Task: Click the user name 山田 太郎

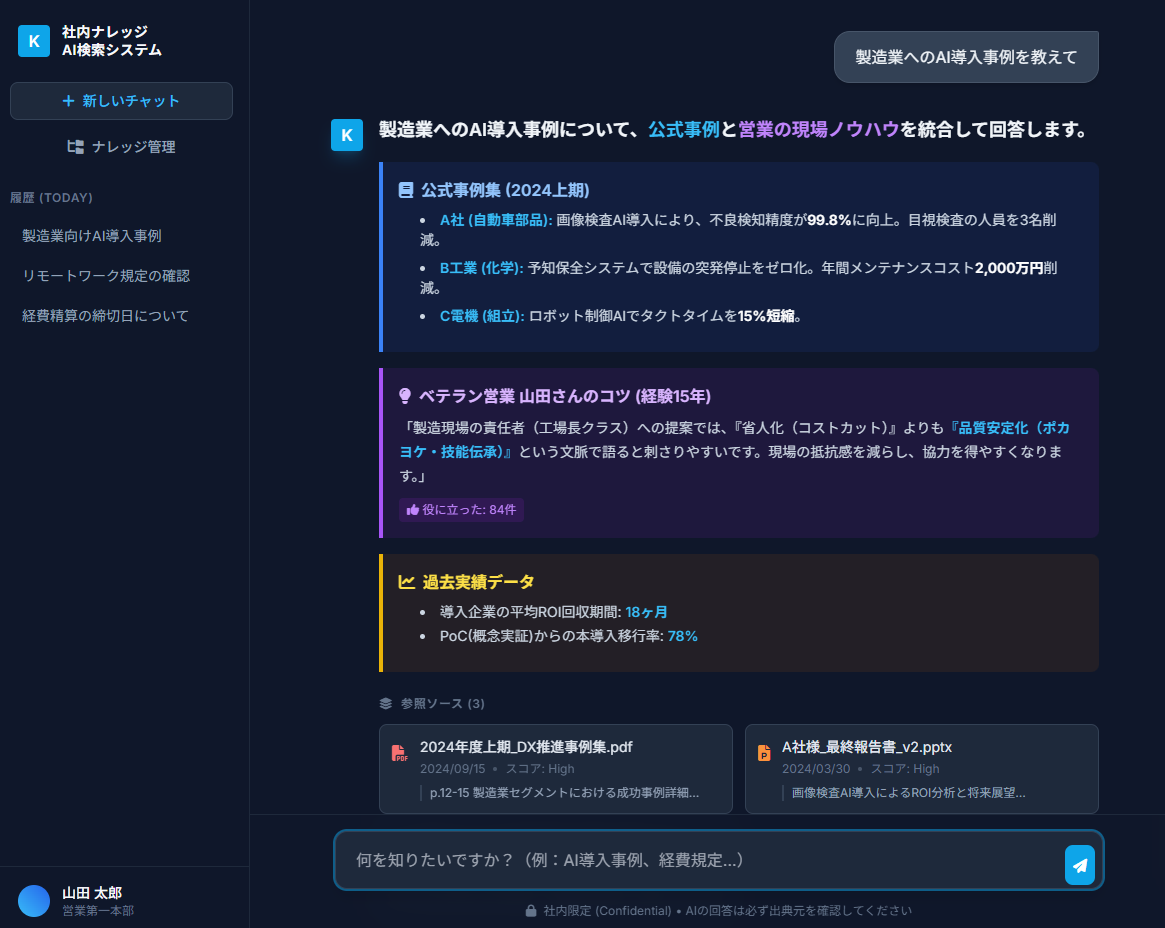Action: 92,892
